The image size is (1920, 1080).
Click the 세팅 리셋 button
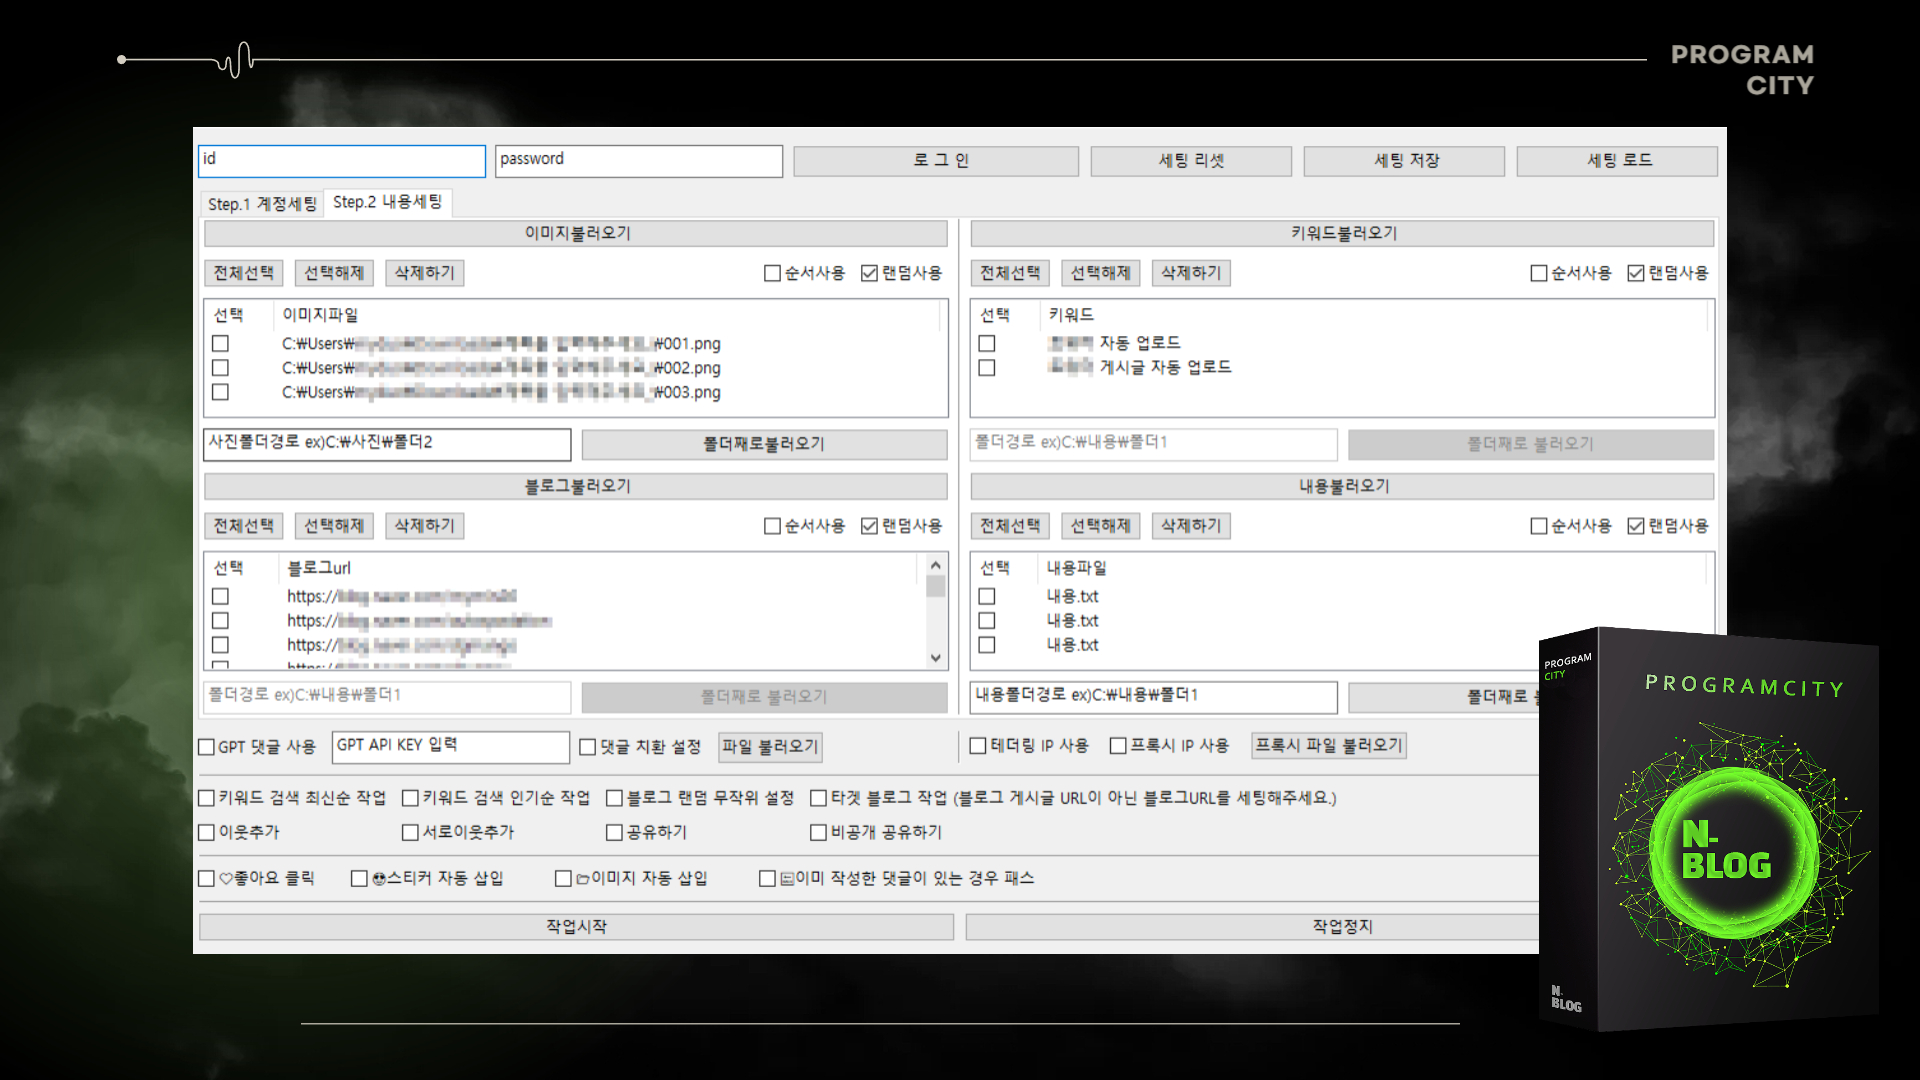1191,161
